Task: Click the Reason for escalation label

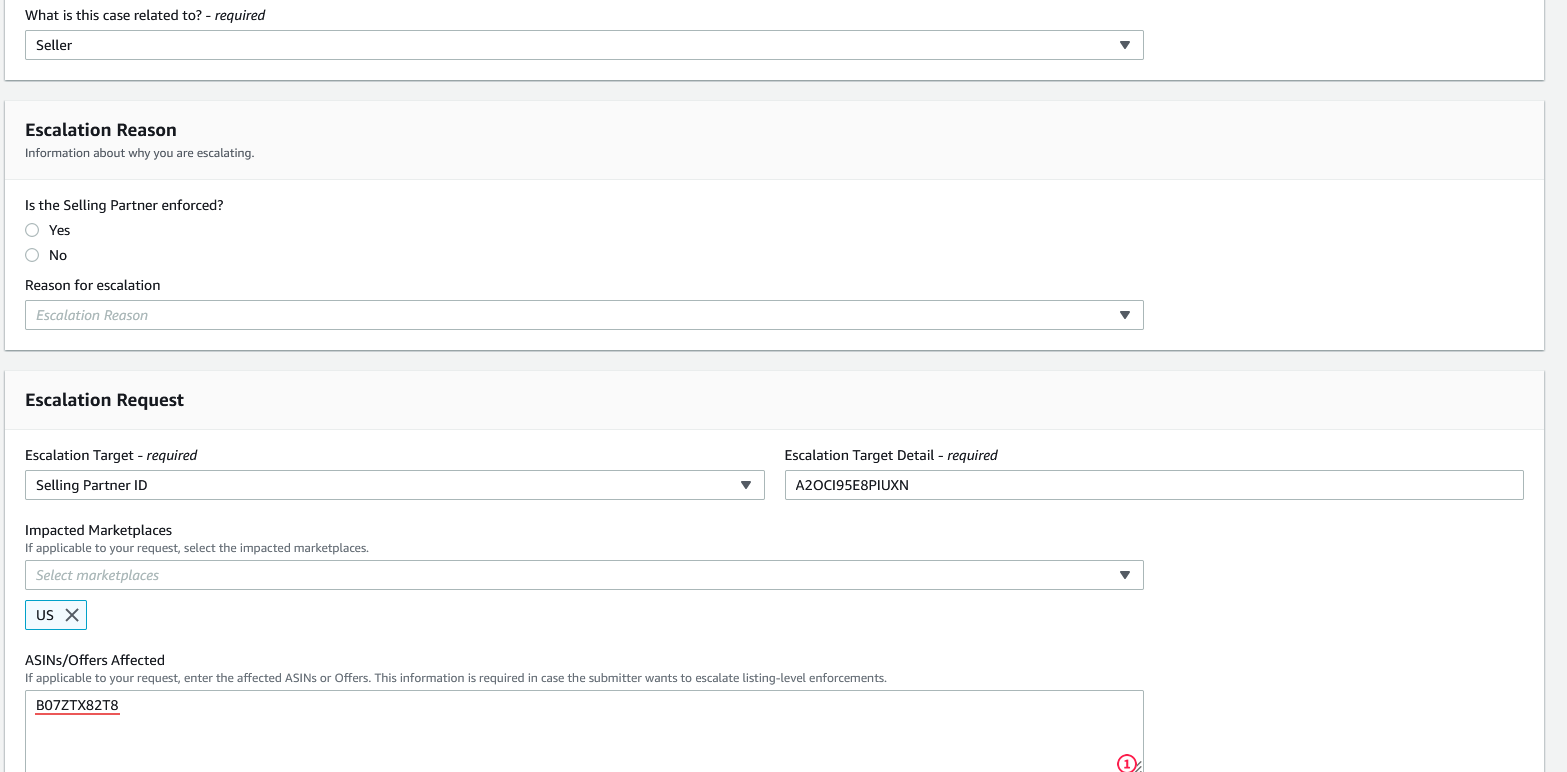Action: tap(92, 285)
